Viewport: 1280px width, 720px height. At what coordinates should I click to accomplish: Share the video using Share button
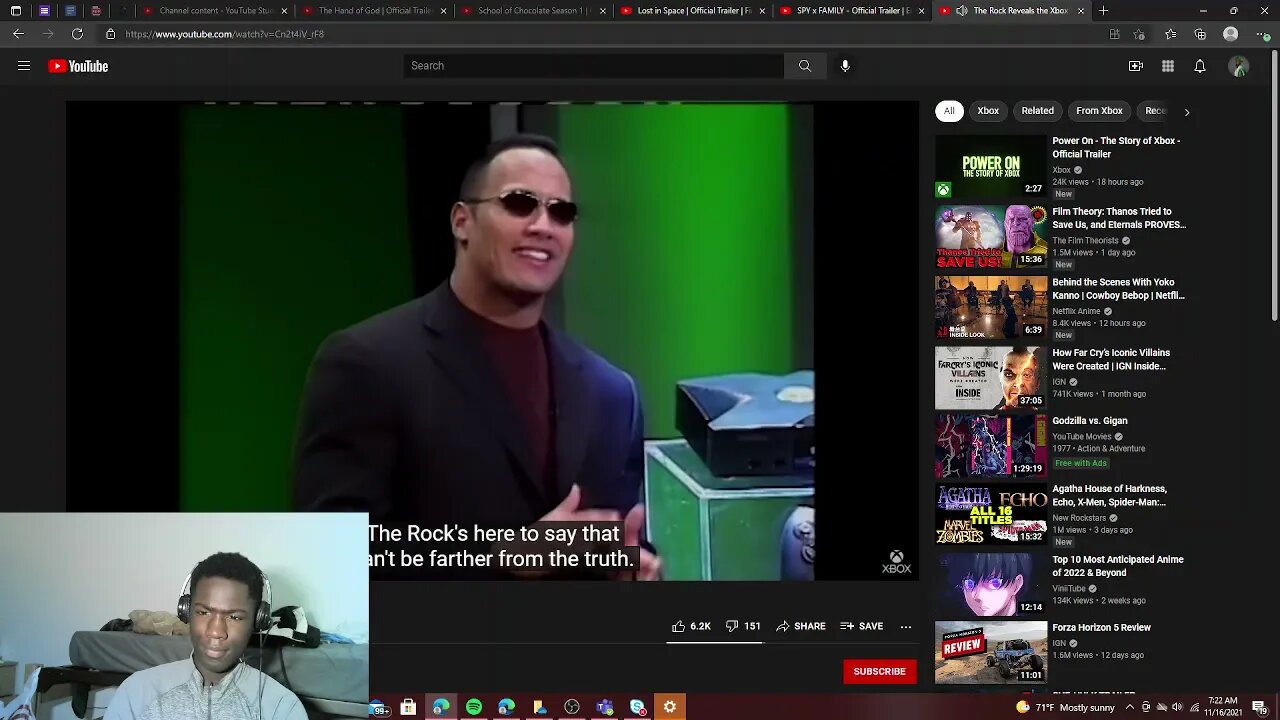coord(801,626)
